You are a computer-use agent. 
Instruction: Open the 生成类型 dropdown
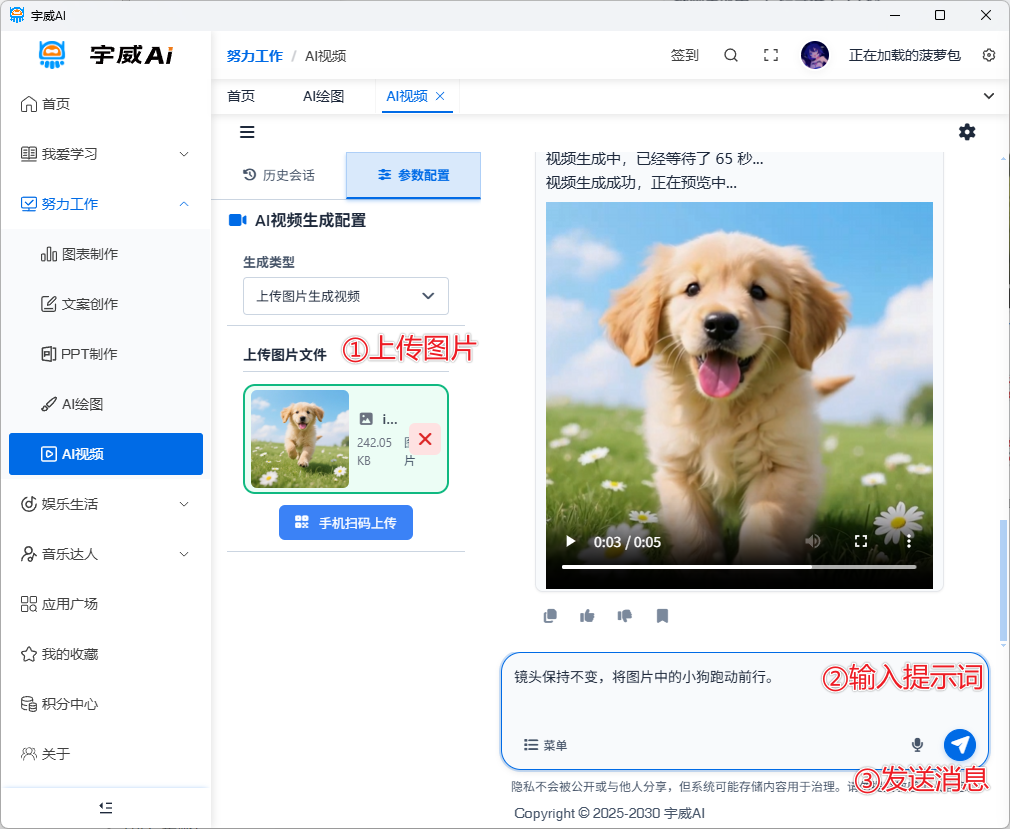(x=346, y=296)
